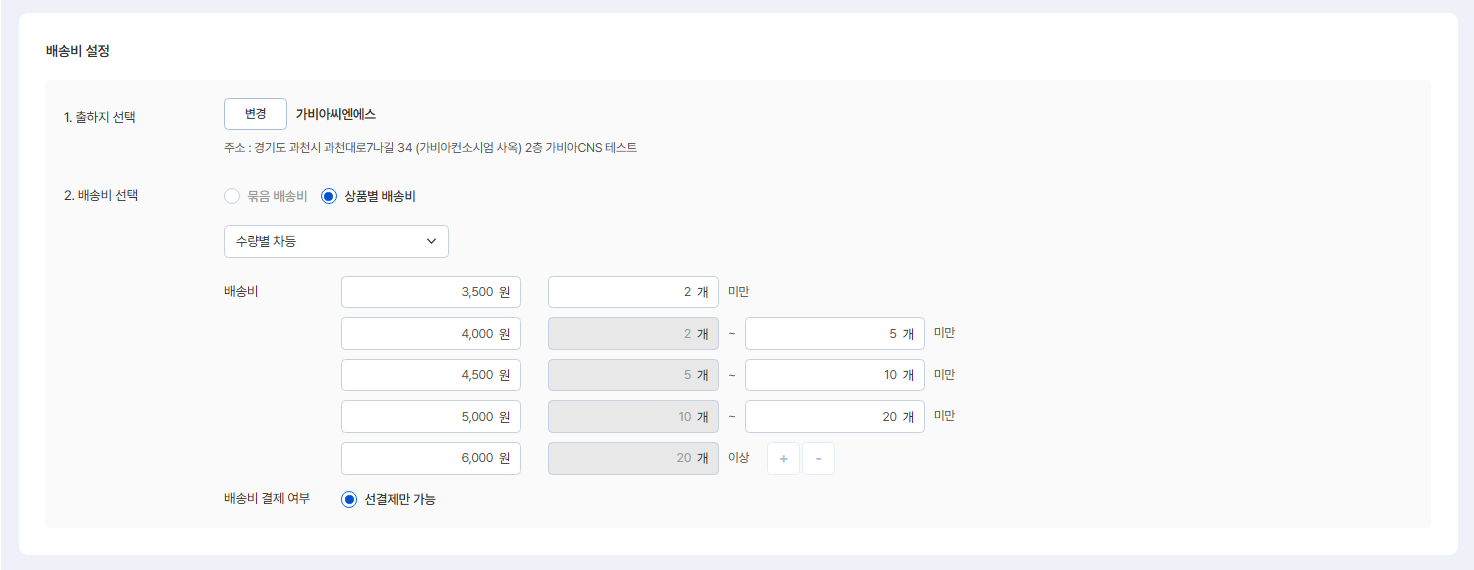Click the 5,000 원 shipping fee field
The image size is (1474, 570).
pos(430,417)
